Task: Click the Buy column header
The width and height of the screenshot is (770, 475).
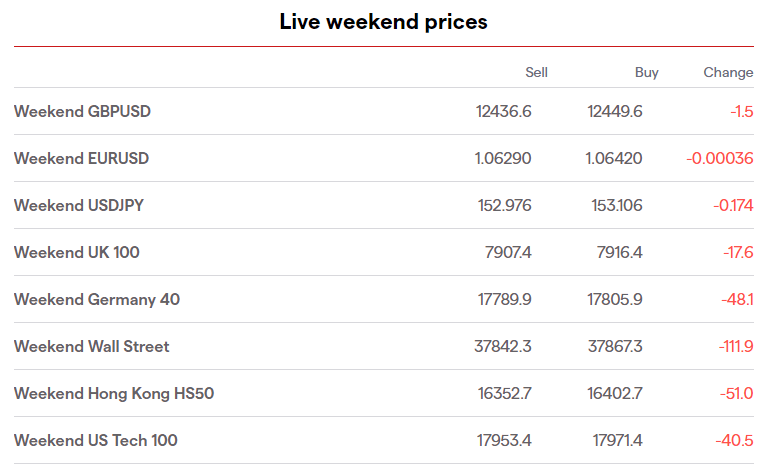Action: (x=647, y=72)
